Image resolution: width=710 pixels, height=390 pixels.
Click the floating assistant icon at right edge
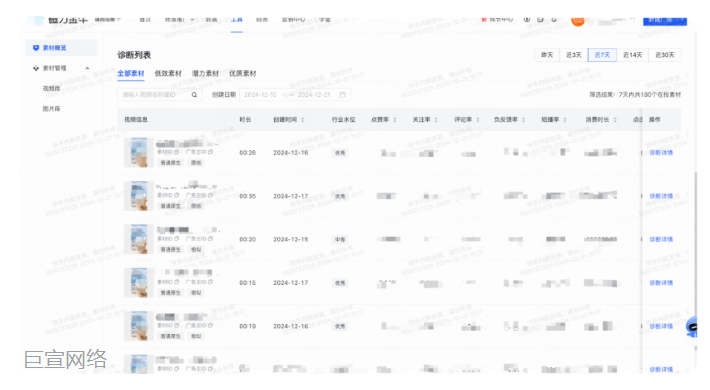692,327
